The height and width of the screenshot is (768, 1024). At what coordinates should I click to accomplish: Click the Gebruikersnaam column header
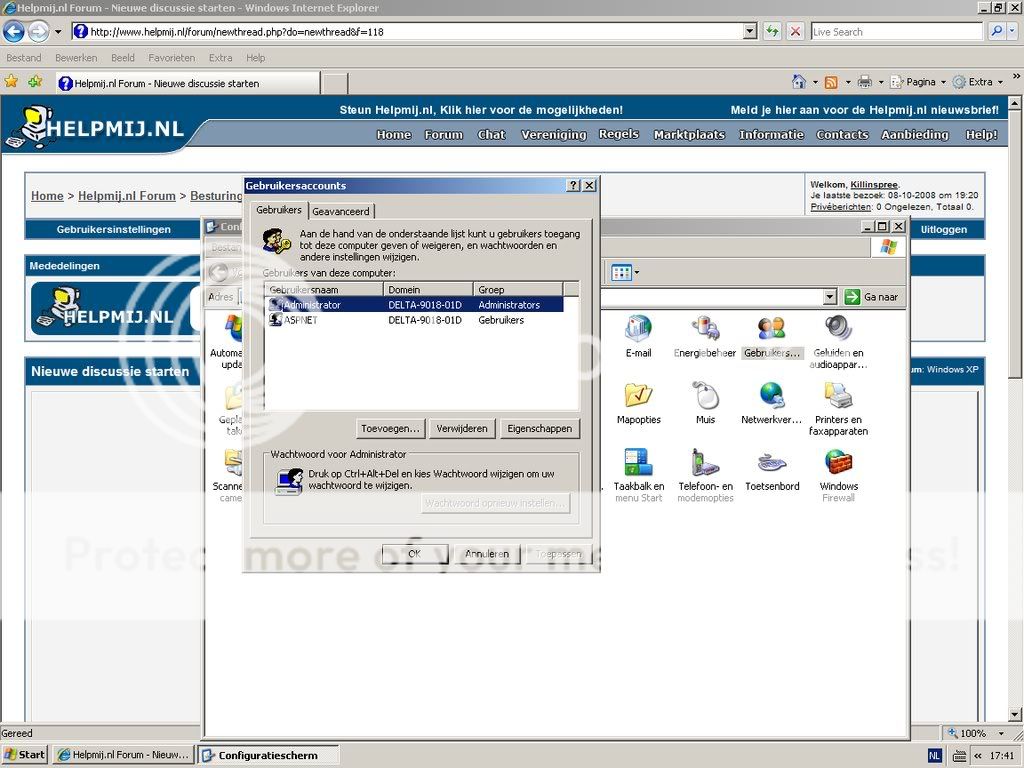(x=325, y=289)
